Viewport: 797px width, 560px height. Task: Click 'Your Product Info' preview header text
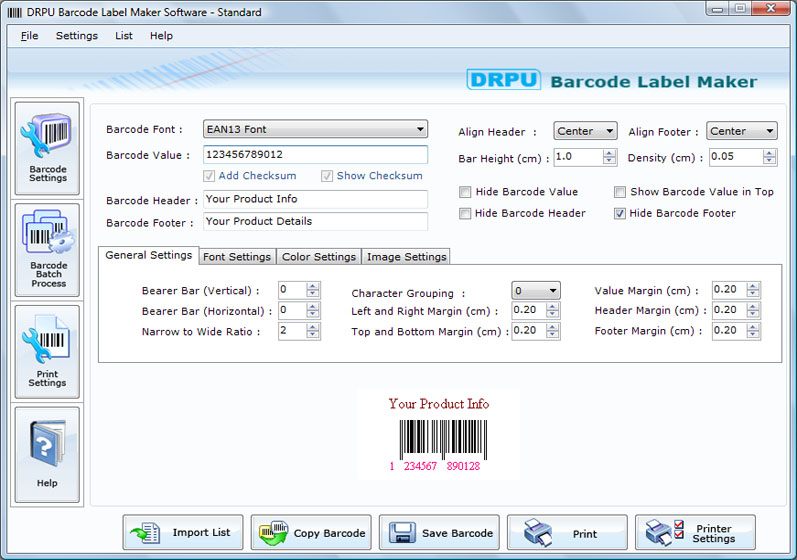click(439, 404)
